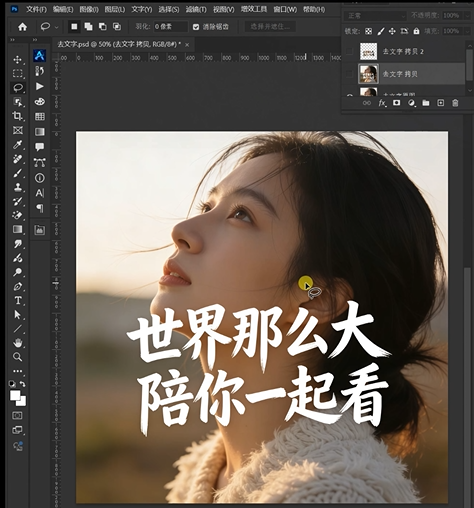Select the Move tool
The width and height of the screenshot is (474, 508).
(17, 60)
